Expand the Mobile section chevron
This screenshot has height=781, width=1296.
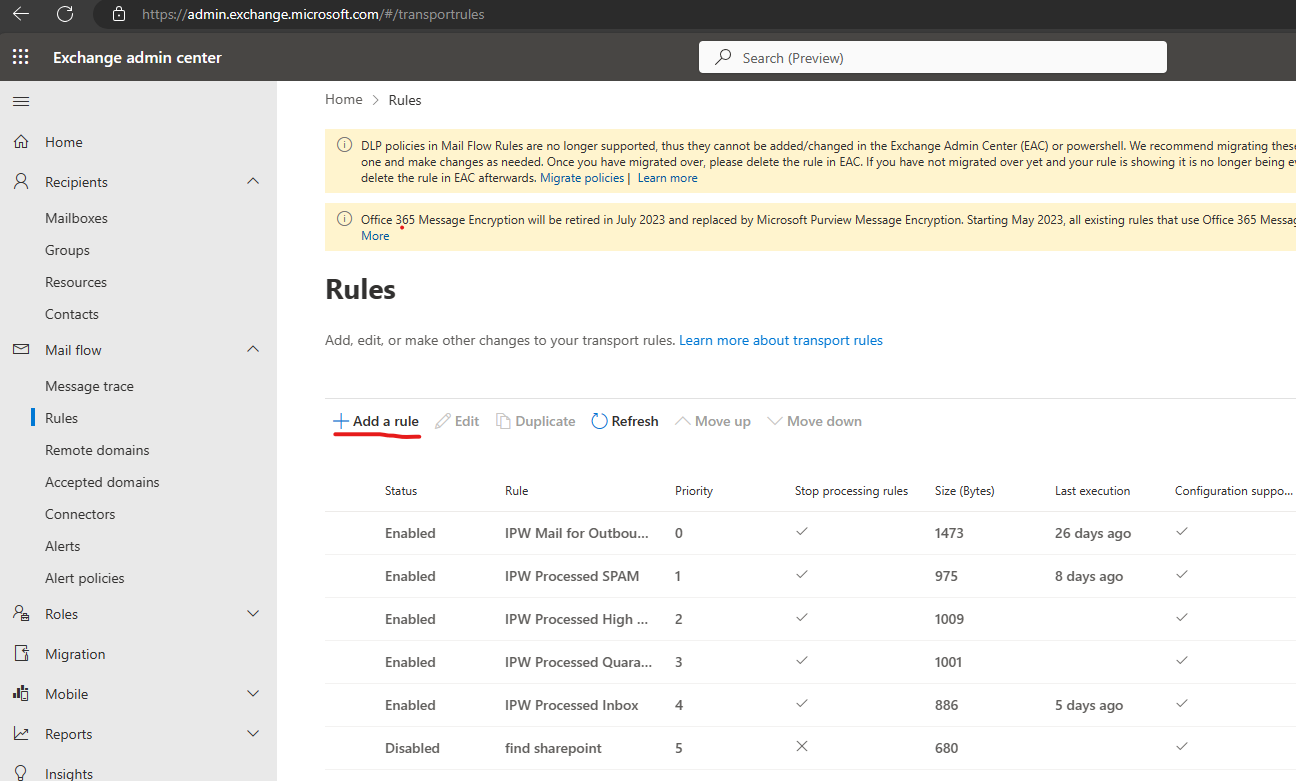pos(253,693)
